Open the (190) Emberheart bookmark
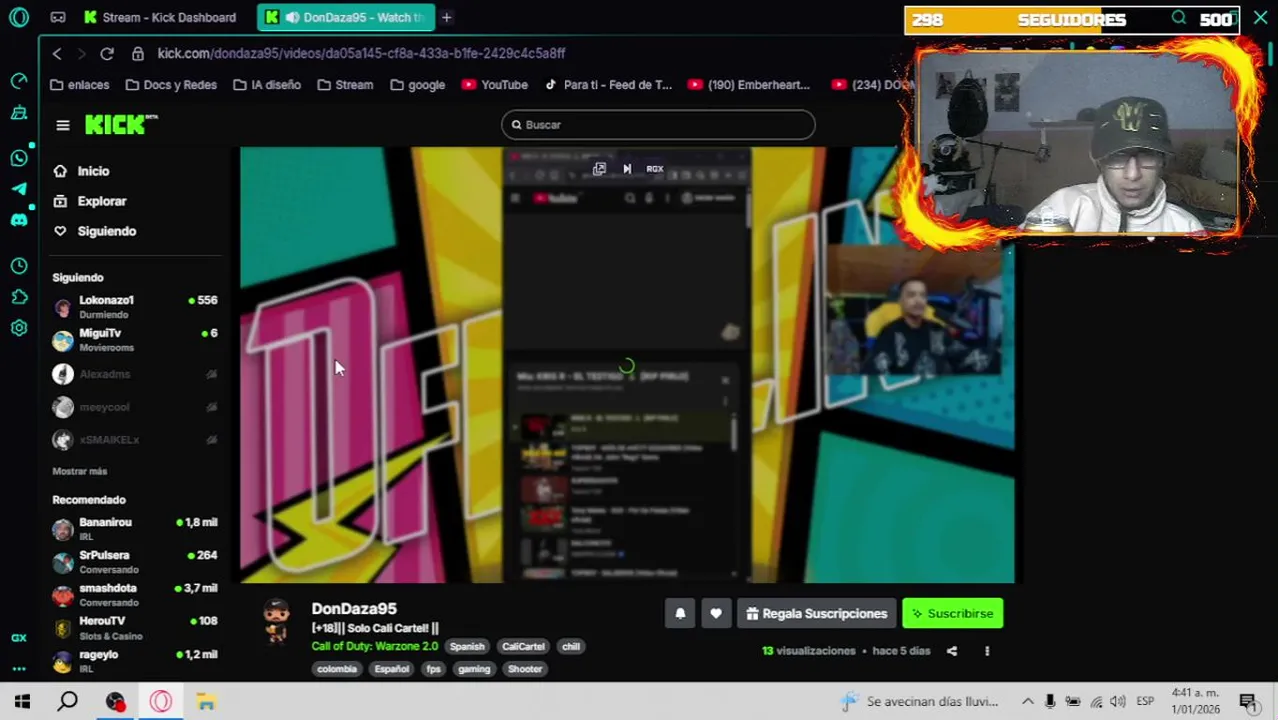Image resolution: width=1278 pixels, height=720 pixels. [x=749, y=85]
